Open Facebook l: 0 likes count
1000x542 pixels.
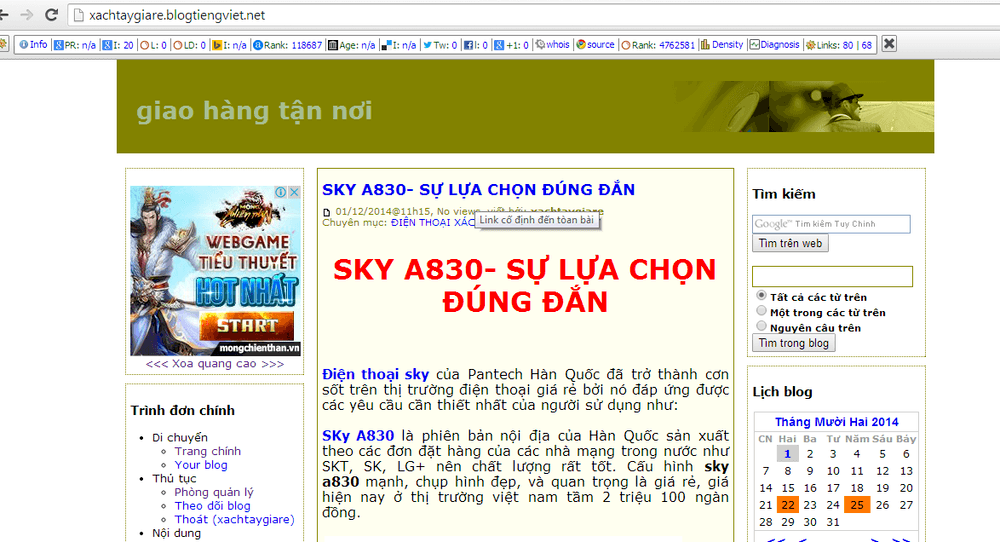pyautogui.click(x=476, y=45)
